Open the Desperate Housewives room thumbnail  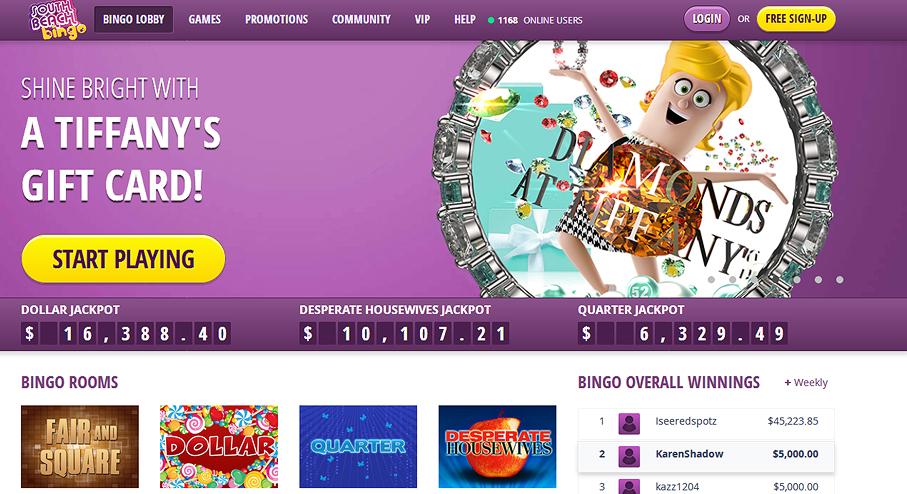point(497,446)
